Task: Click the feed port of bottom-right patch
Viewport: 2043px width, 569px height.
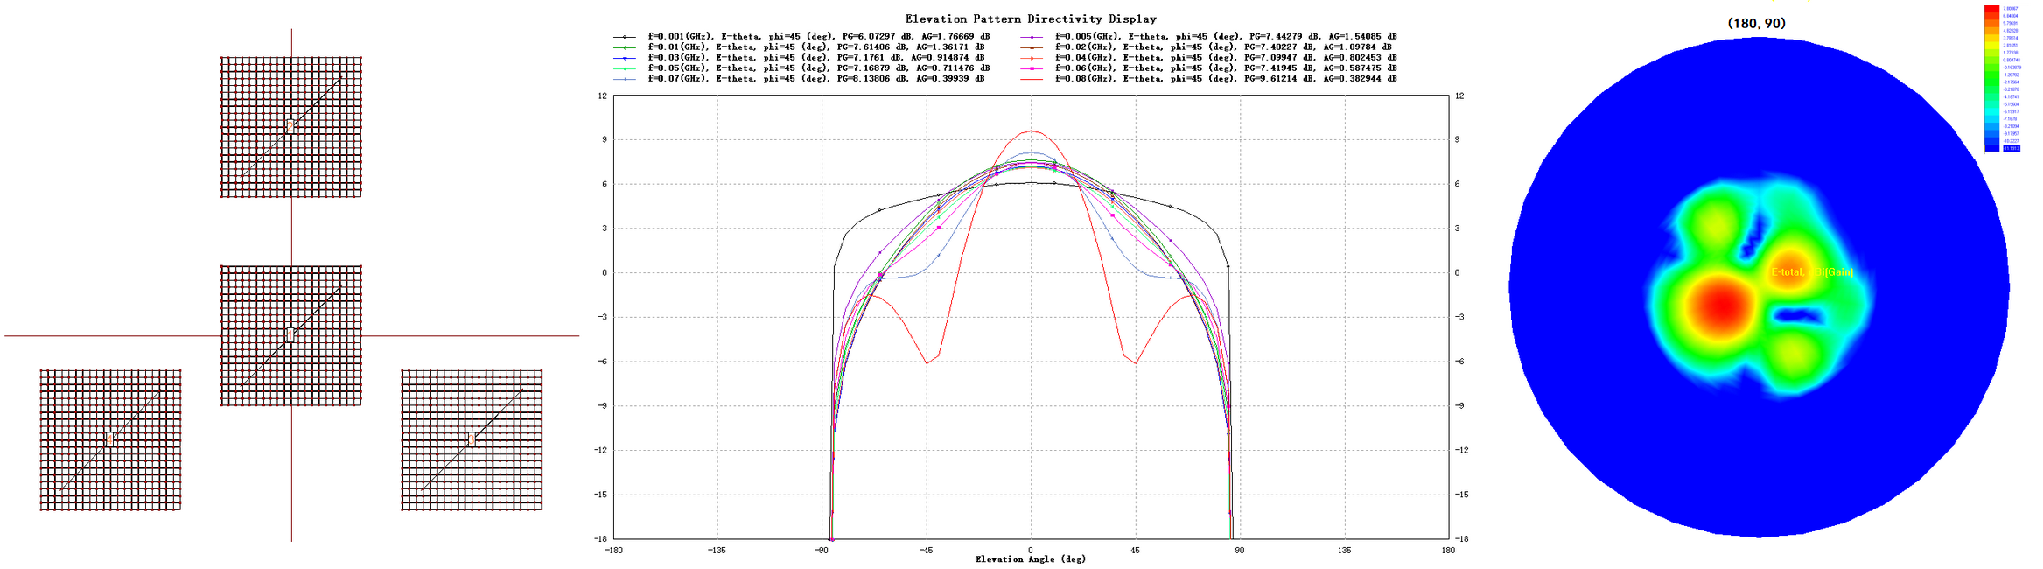Action: pyautogui.click(x=471, y=439)
